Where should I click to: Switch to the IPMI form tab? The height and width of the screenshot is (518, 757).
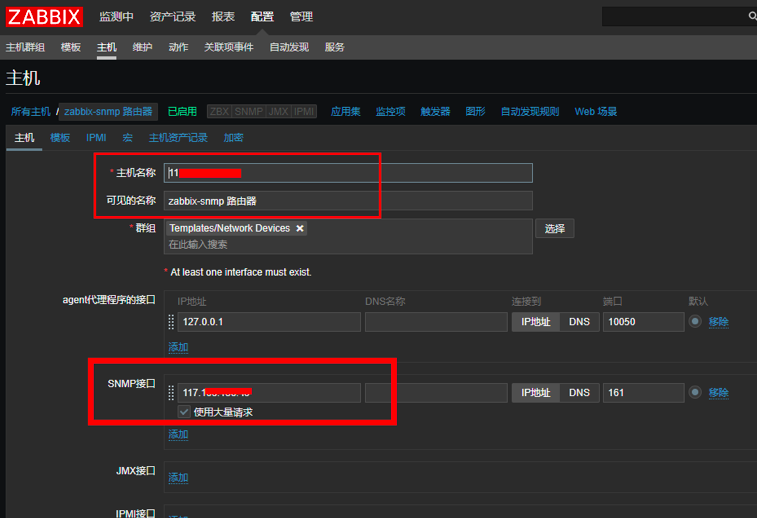coord(96,138)
